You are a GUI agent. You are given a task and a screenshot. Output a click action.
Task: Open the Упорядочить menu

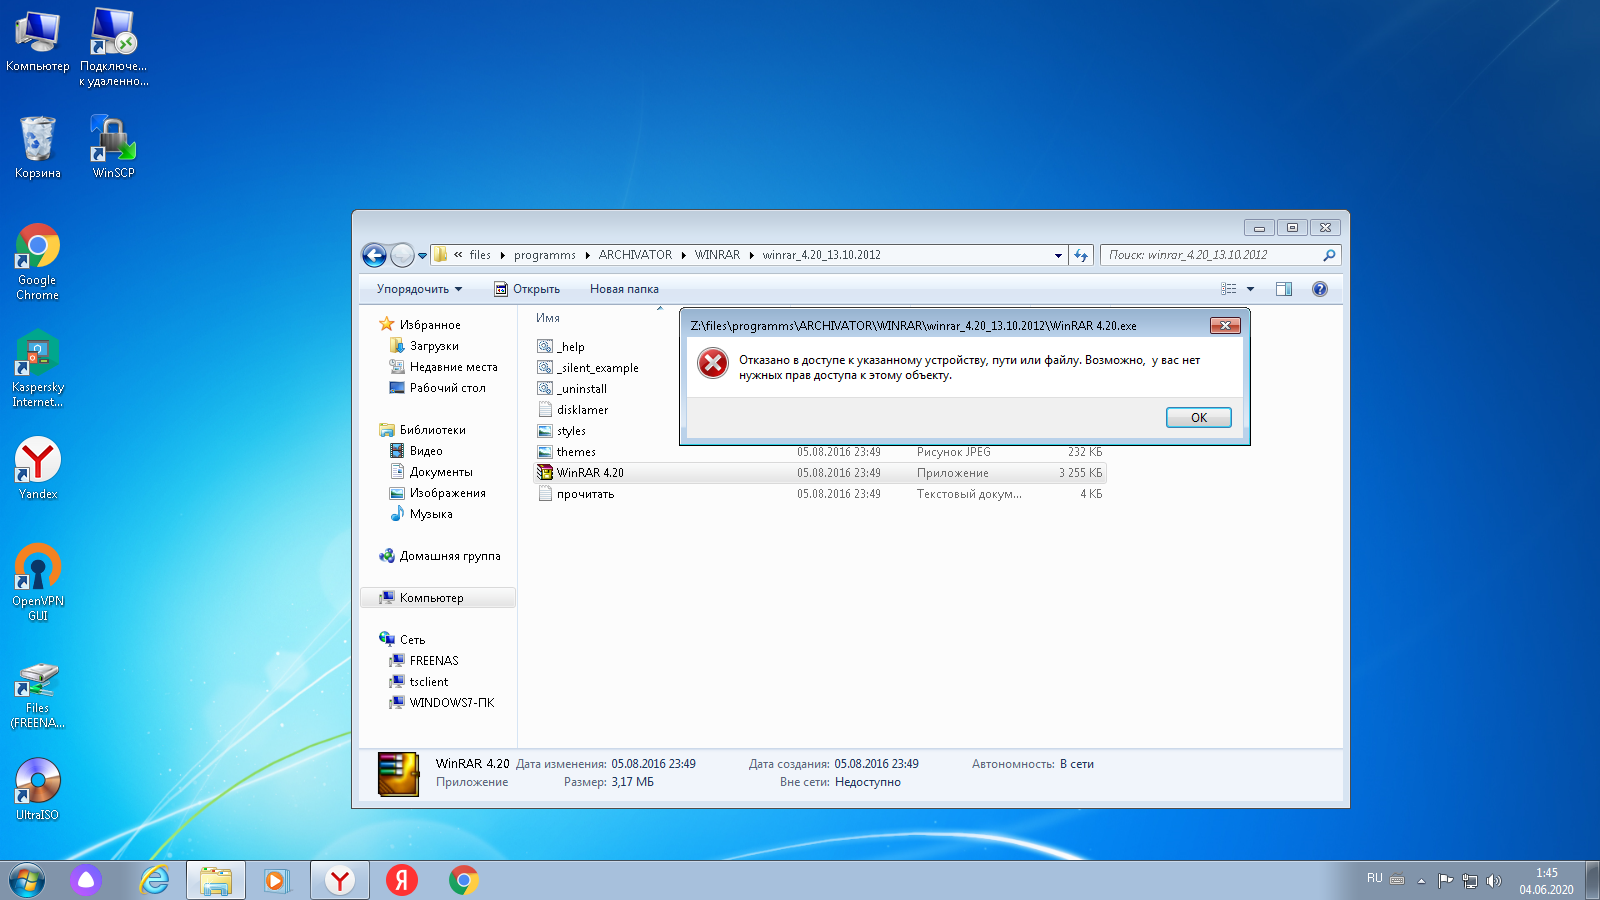tap(419, 289)
